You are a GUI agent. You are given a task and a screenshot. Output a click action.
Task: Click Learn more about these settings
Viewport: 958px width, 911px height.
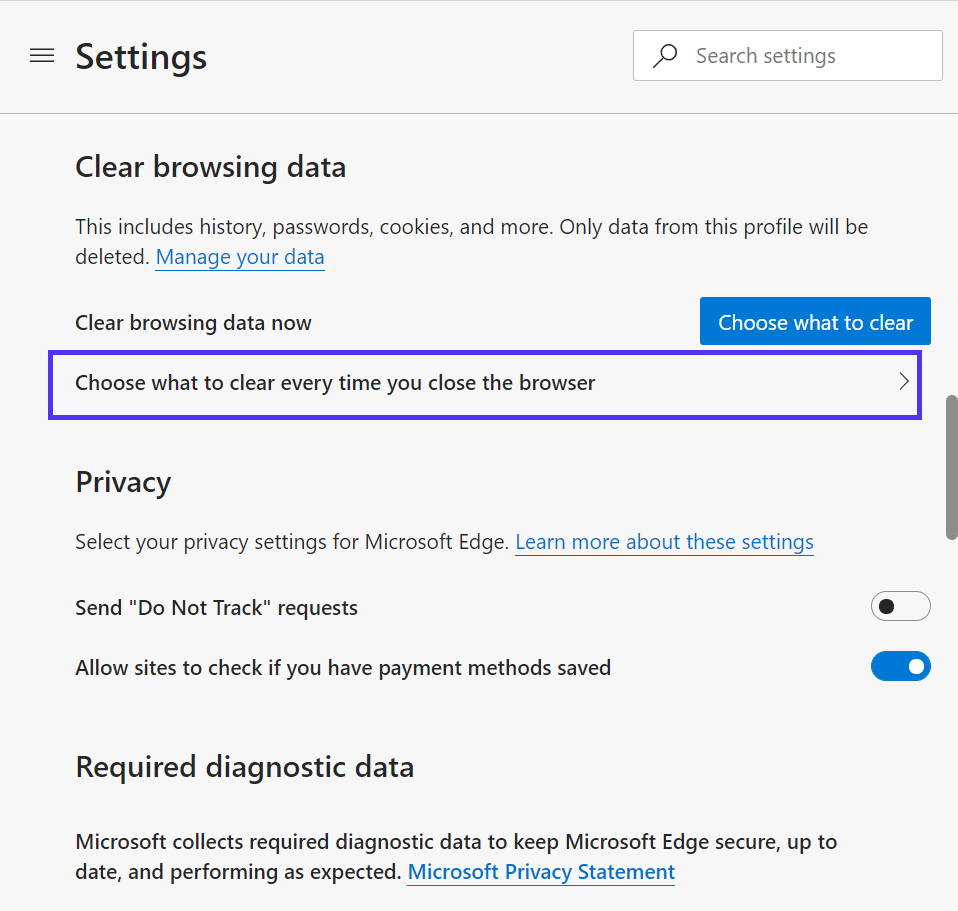click(x=664, y=542)
